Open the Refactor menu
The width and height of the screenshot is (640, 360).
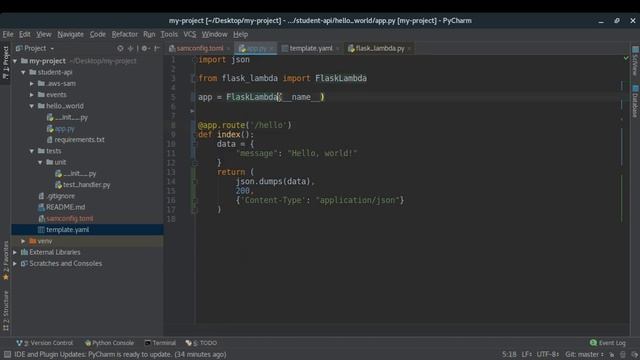pyautogui.click(x=124, y=34)
